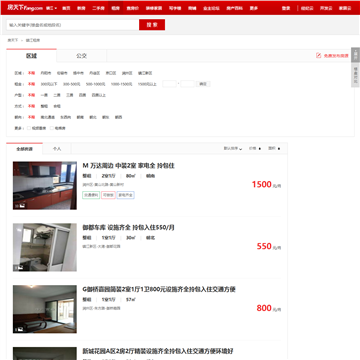Image resolution: width=360 pixels, height=360 pixels.
Task: Focus the keyword search input
Action: coord(73,25)
